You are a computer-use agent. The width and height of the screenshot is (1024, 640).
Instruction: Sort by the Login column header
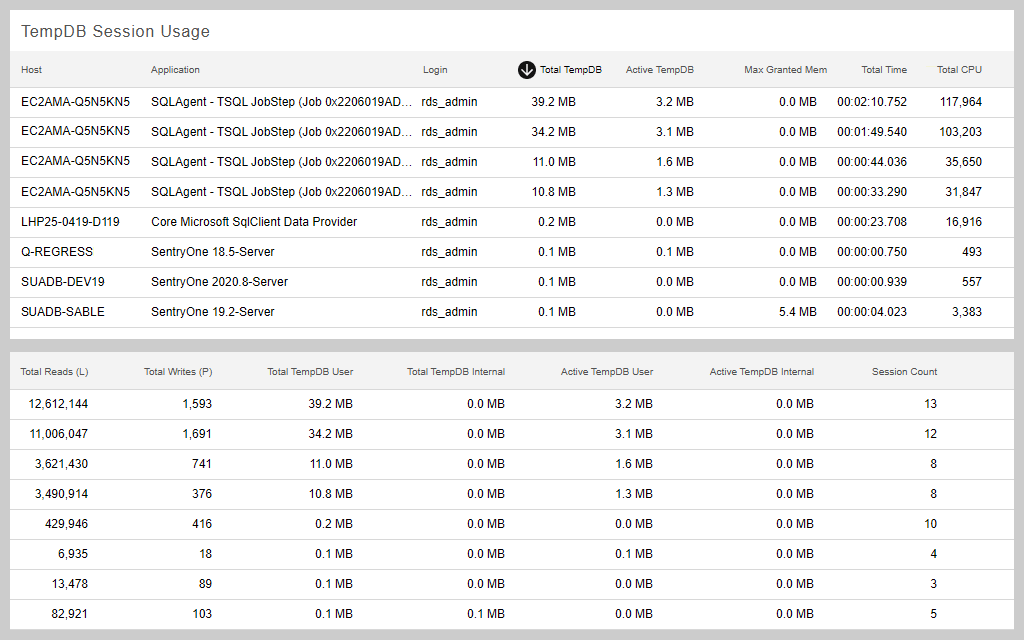click(435, 70)
